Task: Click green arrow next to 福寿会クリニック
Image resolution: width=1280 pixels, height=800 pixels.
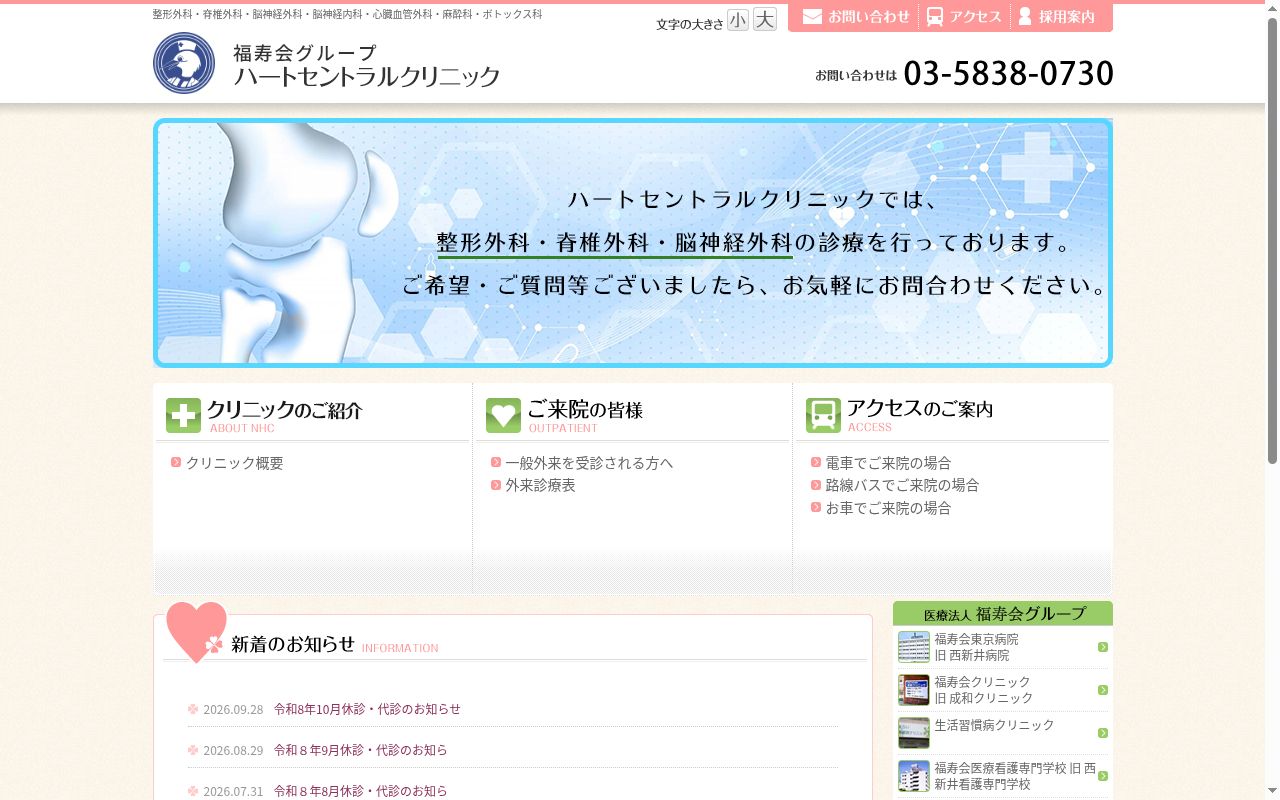Action: coord(1103,690)
